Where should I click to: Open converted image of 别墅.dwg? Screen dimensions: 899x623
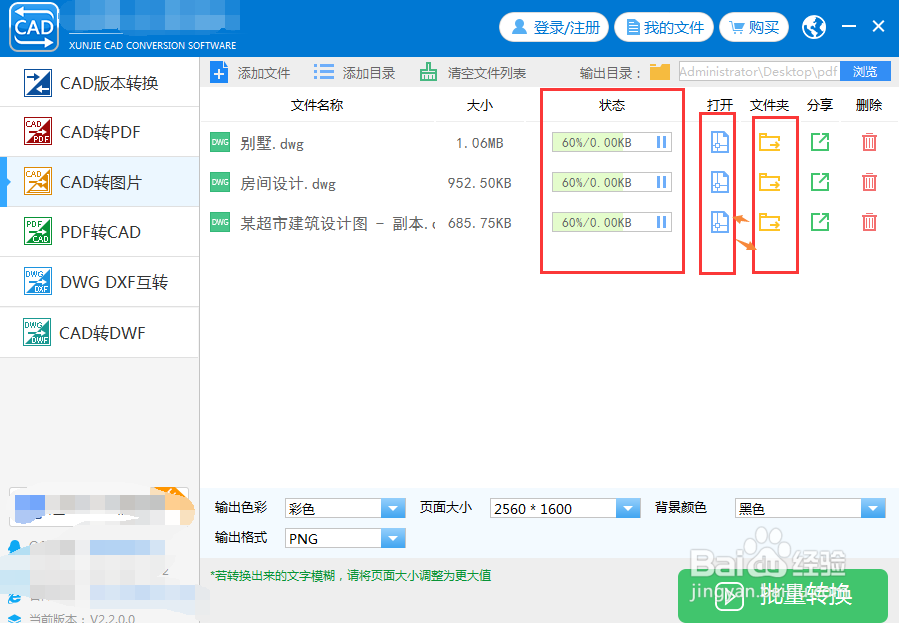tap(717, 142)
